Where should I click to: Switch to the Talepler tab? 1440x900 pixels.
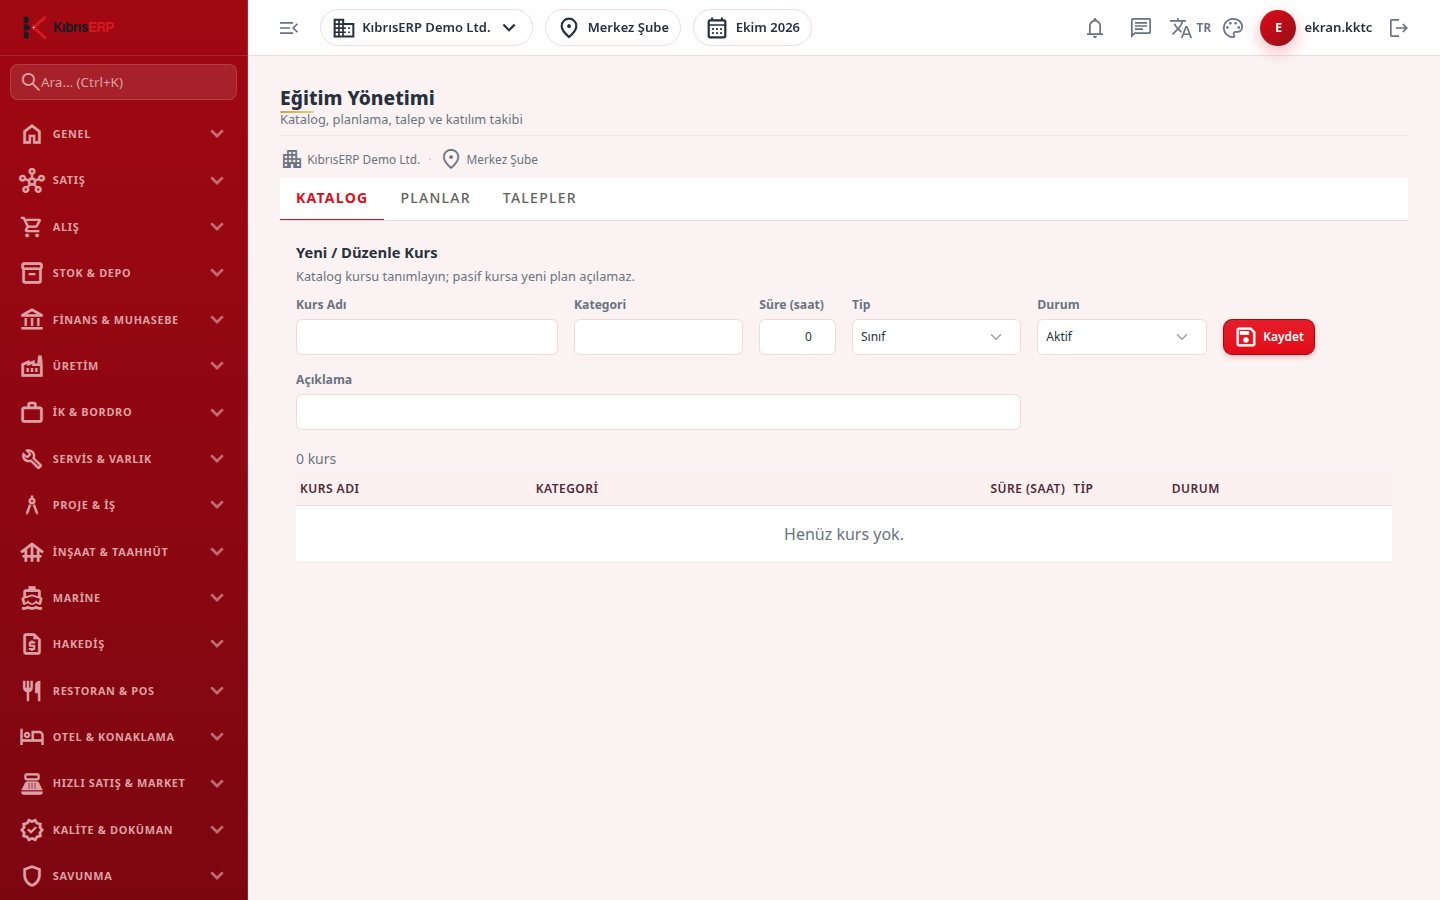tap(539, 198)
